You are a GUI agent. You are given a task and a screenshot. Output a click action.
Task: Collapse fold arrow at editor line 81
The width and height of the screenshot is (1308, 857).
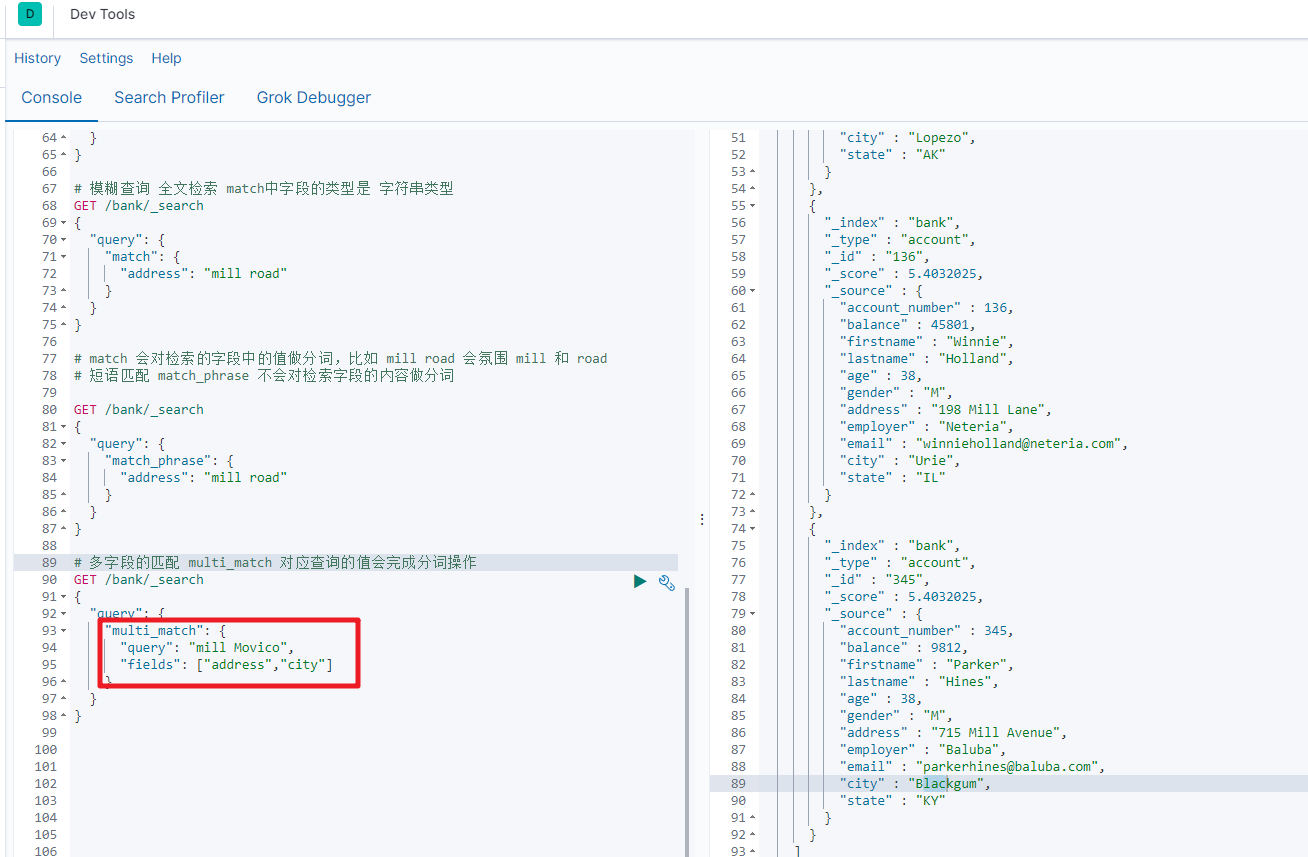click(64, 427)
